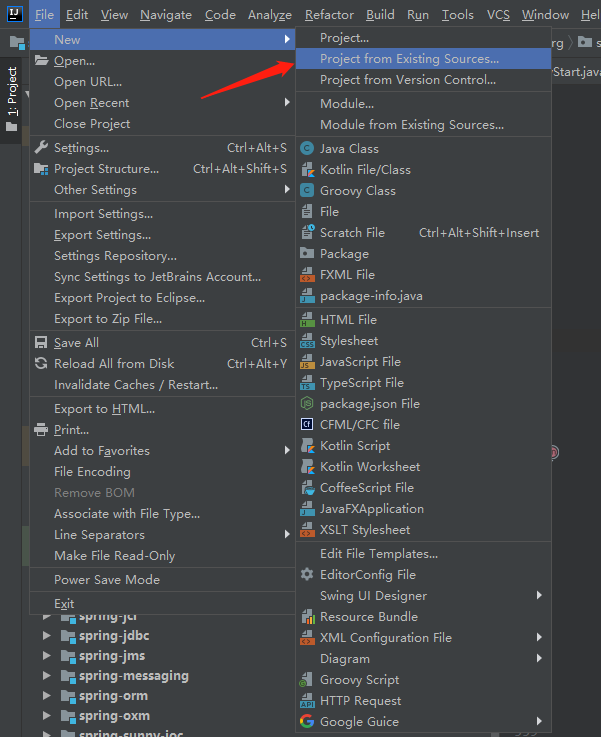Click the FXML File icon

[307, 274]
